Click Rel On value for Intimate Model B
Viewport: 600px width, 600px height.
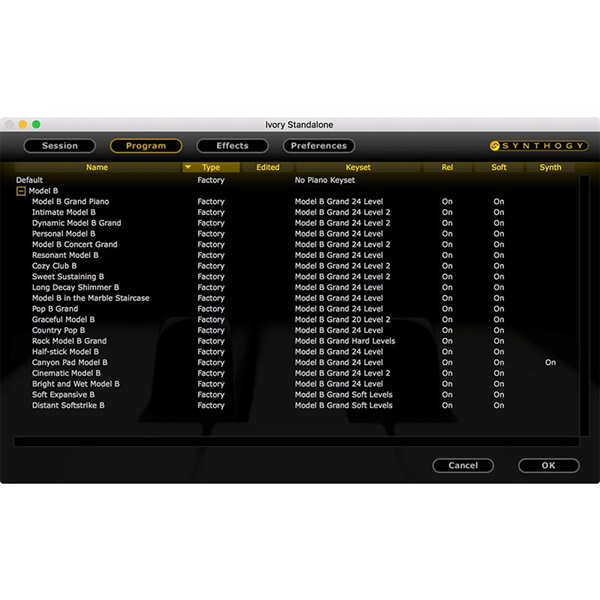point(447,212)
